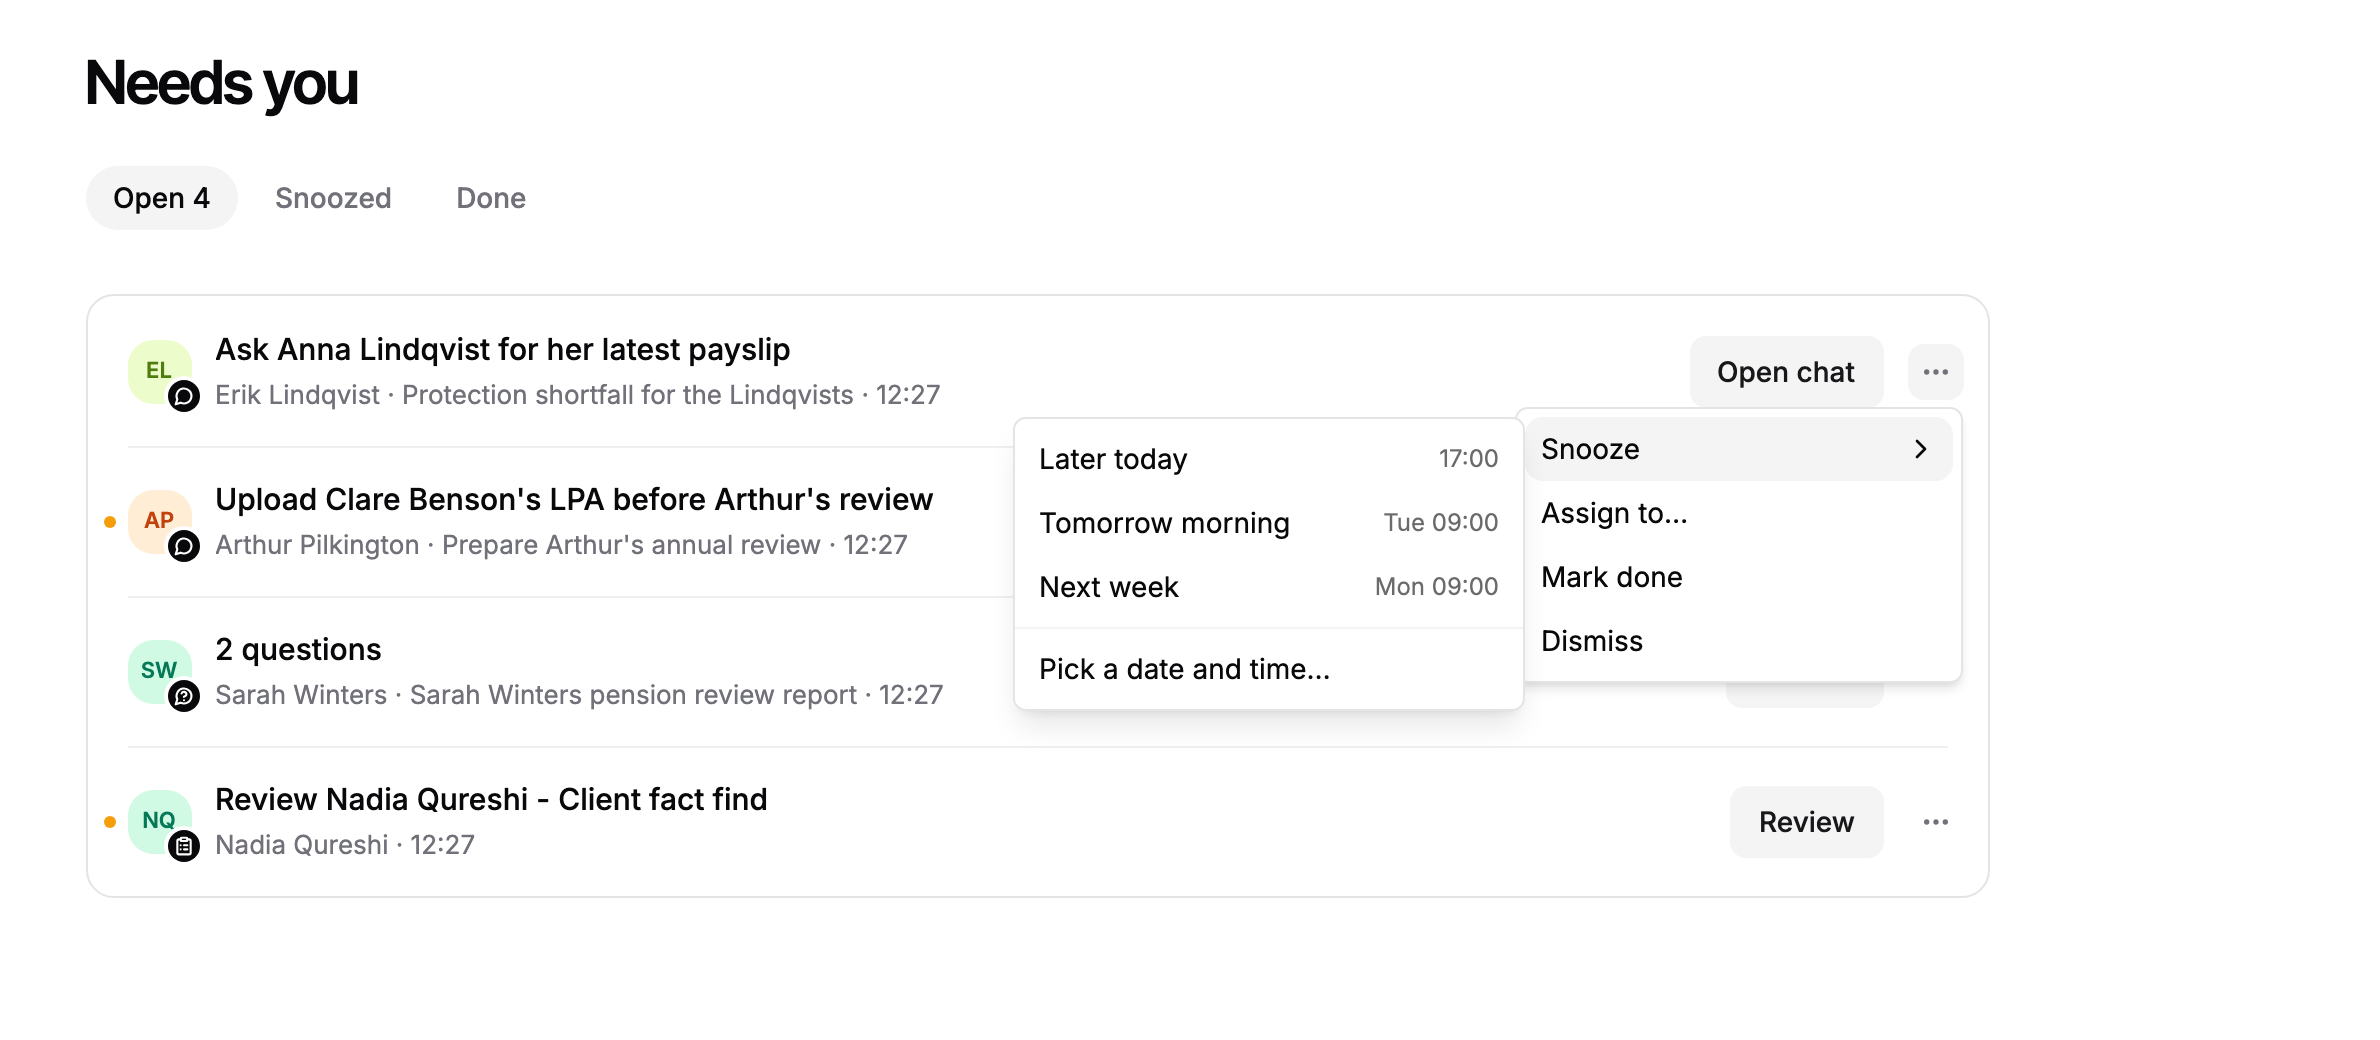2380x1040 pixels.
Task: Switch to the Snoozed tab
Action: 333,198
